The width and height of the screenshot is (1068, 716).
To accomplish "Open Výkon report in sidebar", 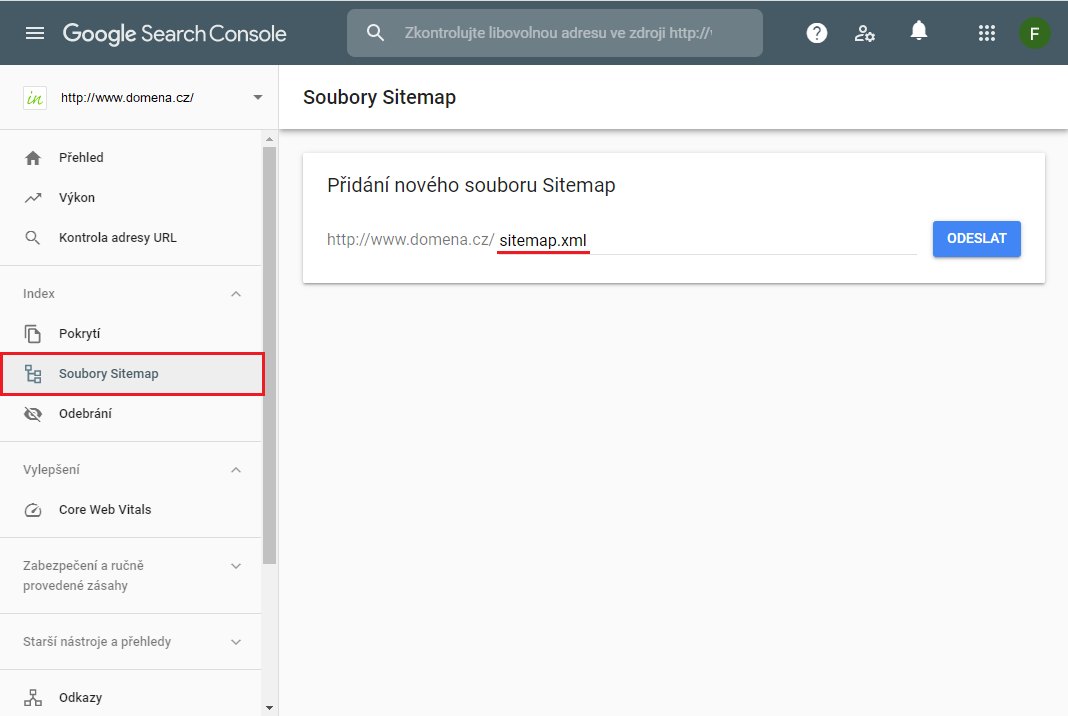I will coord(77,198).
